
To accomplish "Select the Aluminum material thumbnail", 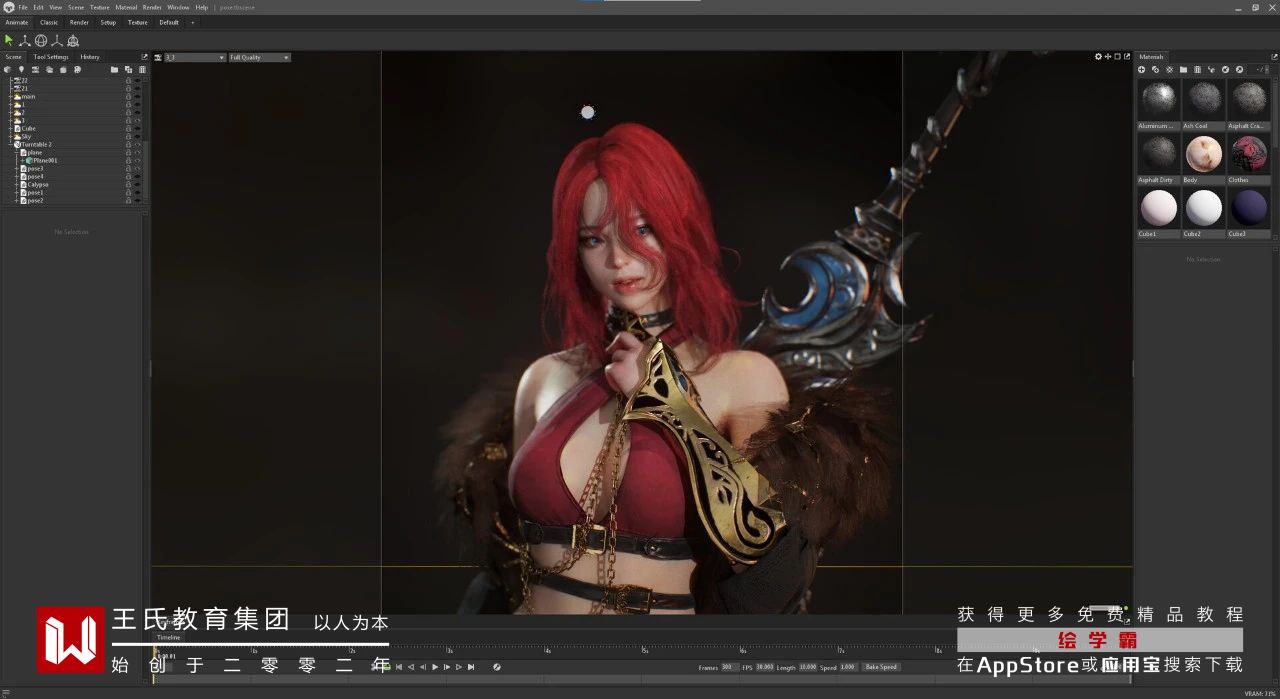I will (x=1158, y=100).
